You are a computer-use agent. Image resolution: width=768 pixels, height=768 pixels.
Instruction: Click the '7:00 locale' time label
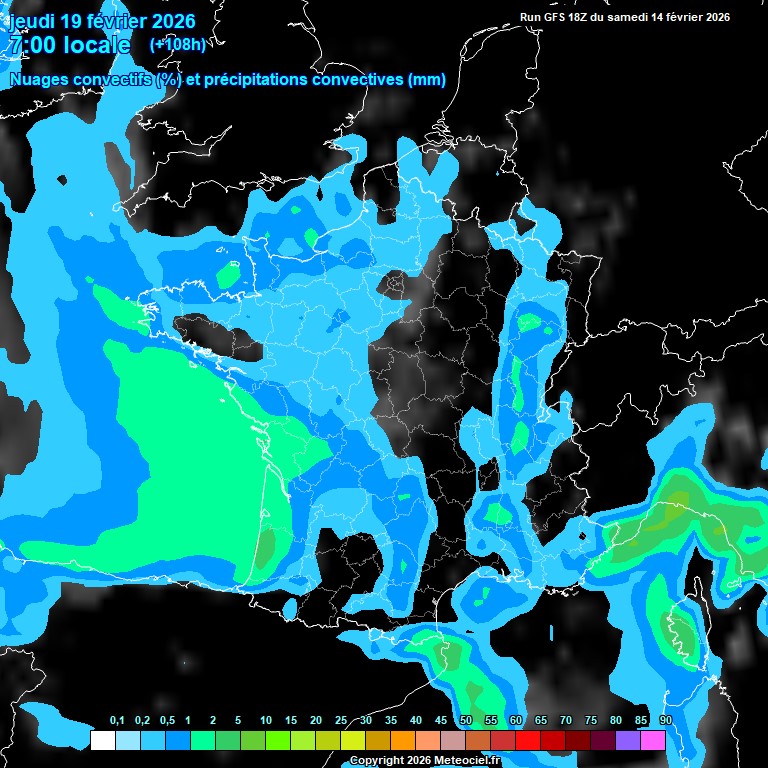click(69, 45)
